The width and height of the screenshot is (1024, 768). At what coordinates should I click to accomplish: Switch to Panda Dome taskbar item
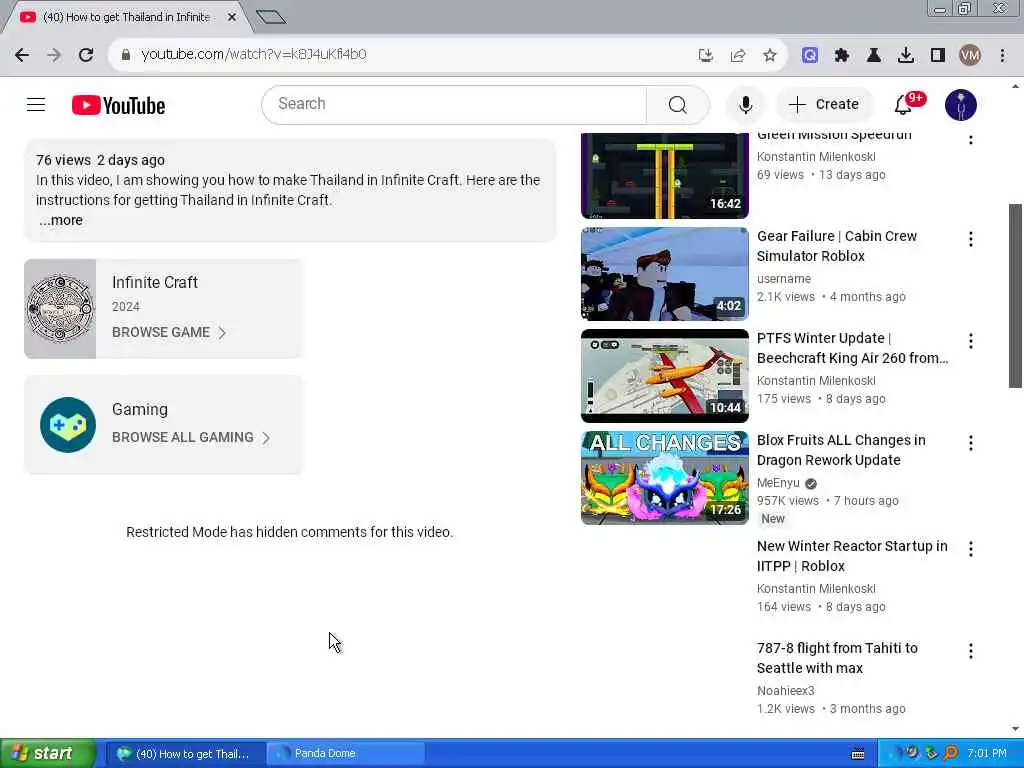click(346, 754)
